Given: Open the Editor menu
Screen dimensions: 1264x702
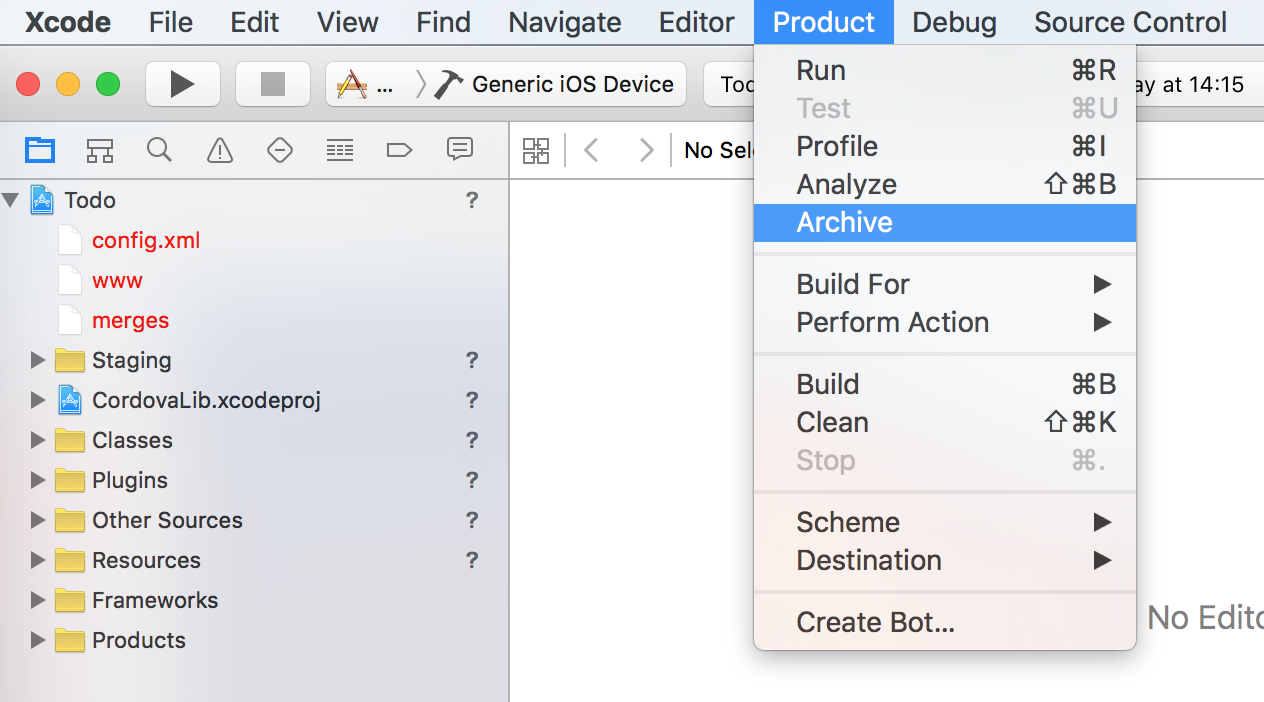Looking at the screenshot, I should [697, 22].
